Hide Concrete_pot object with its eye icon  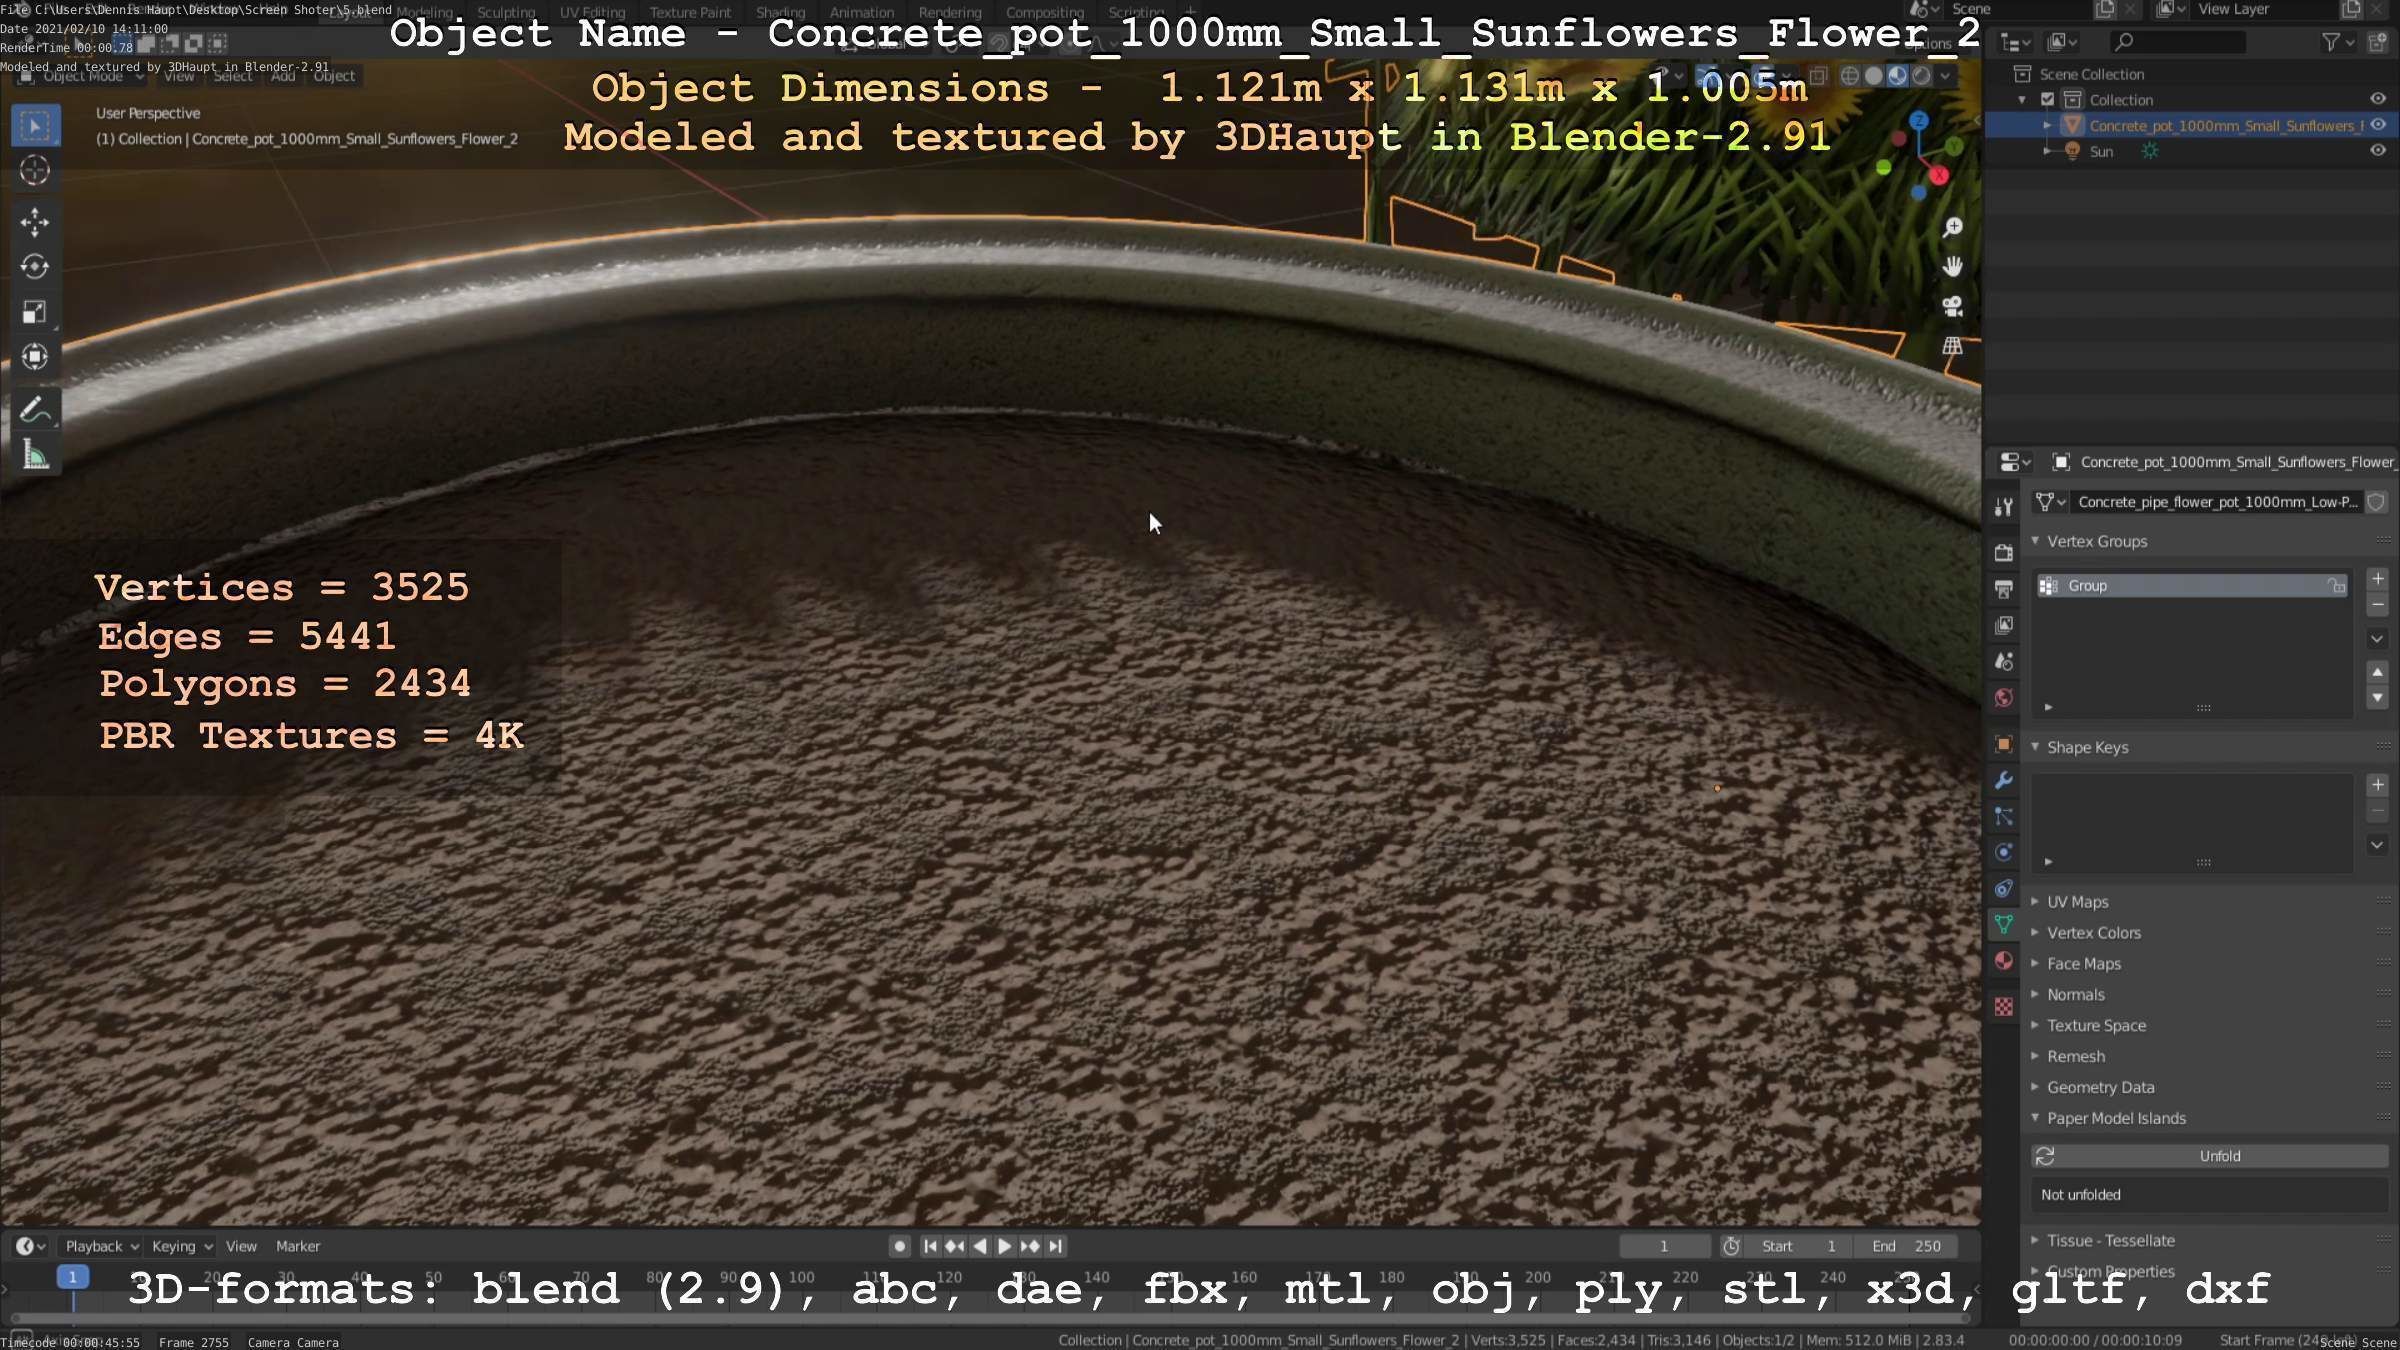click(2378, 125)
